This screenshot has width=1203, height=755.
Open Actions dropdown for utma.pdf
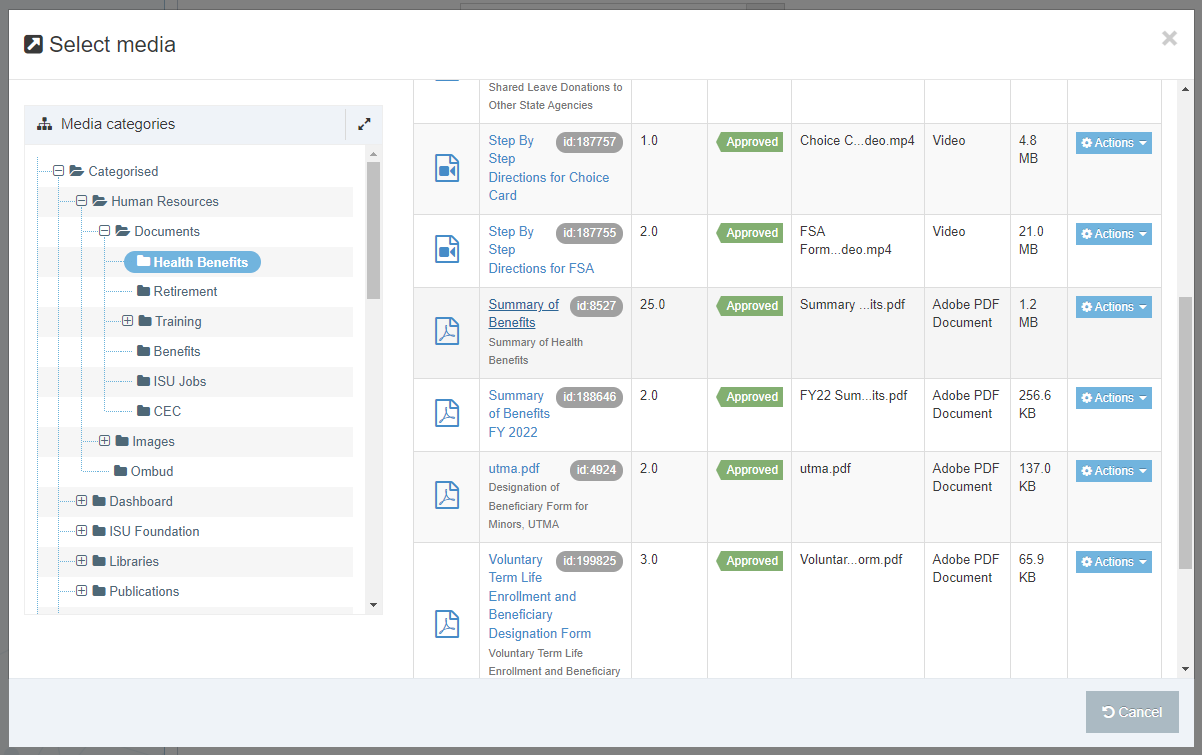pos(1113,471)
